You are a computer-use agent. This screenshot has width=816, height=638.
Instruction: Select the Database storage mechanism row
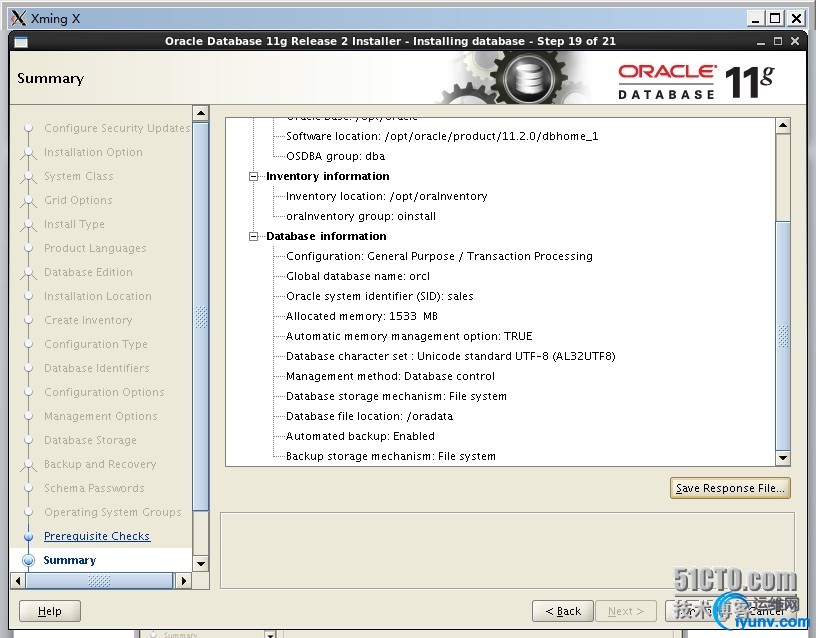[396, 396]
